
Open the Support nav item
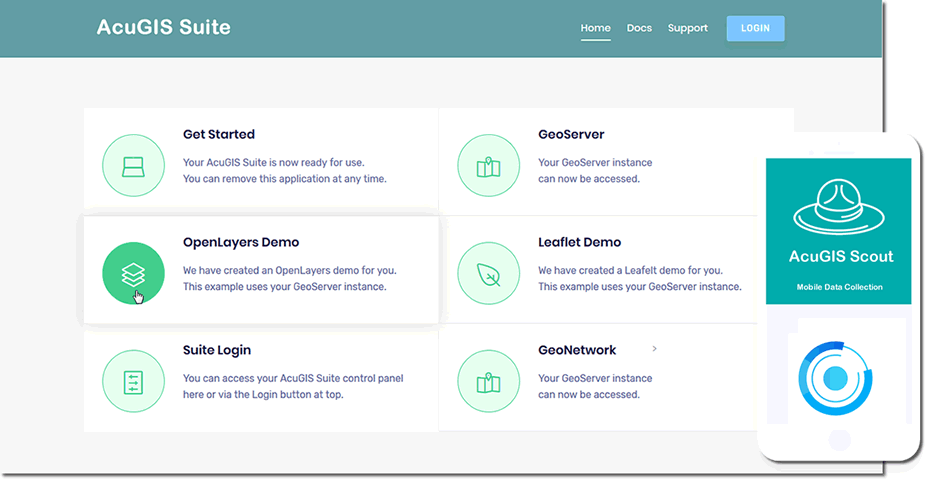(x=687, y=28)
